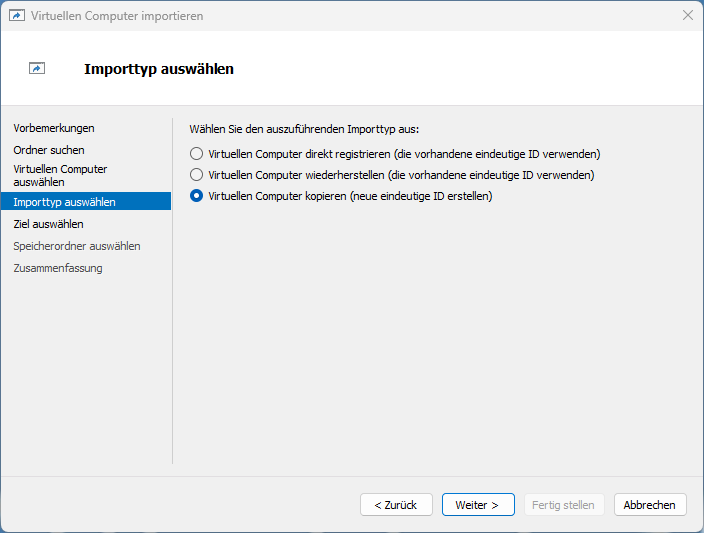The width and height of the screenshot is (704, 533).
Task: Click the title bar import wizard icon
Action: click(x=17, y=16)
